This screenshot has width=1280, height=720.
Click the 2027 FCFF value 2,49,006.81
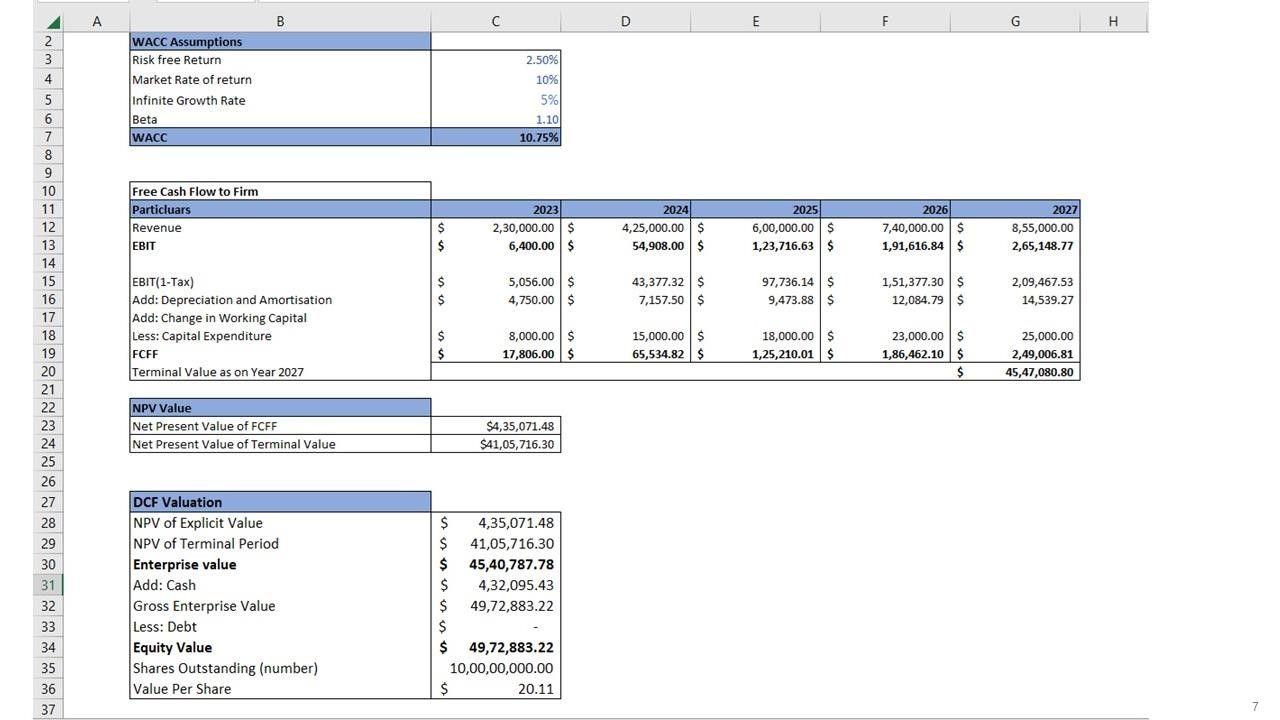1015,354
